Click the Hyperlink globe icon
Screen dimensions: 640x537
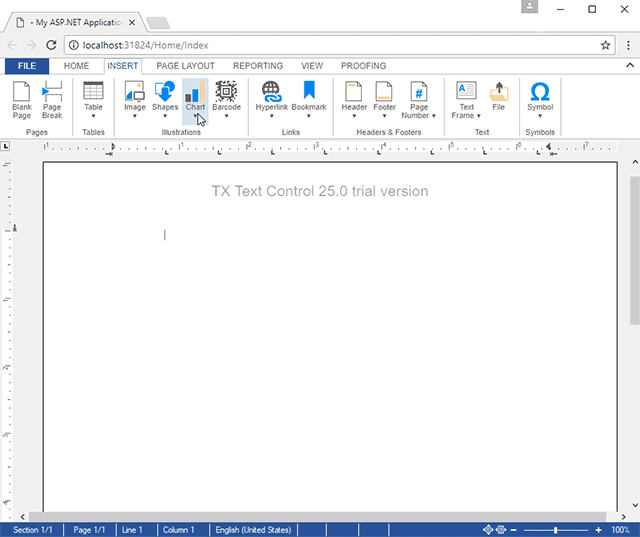click(x=271, y=91)
